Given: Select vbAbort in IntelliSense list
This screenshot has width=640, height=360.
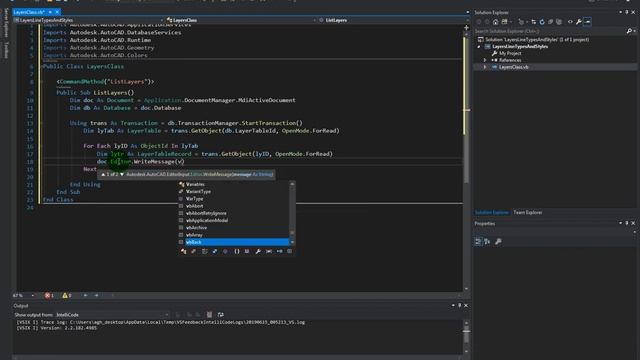Looking at the screenshot, I should [x=233, y=206].
